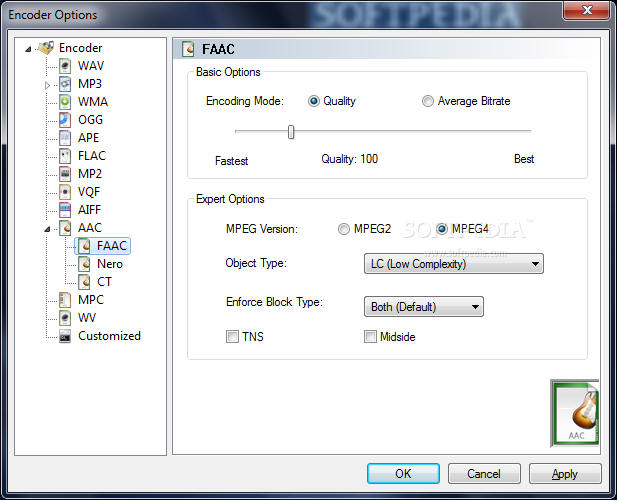Click the AIFF format icon
Screen dimensions: 617x500
pos(65,210)
